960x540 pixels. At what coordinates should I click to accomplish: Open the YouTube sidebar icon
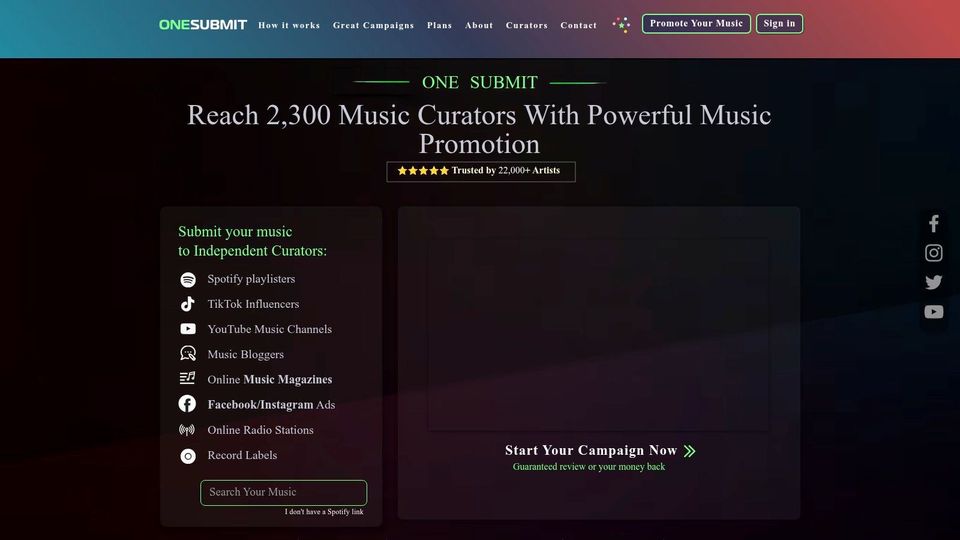pos(934,312)
